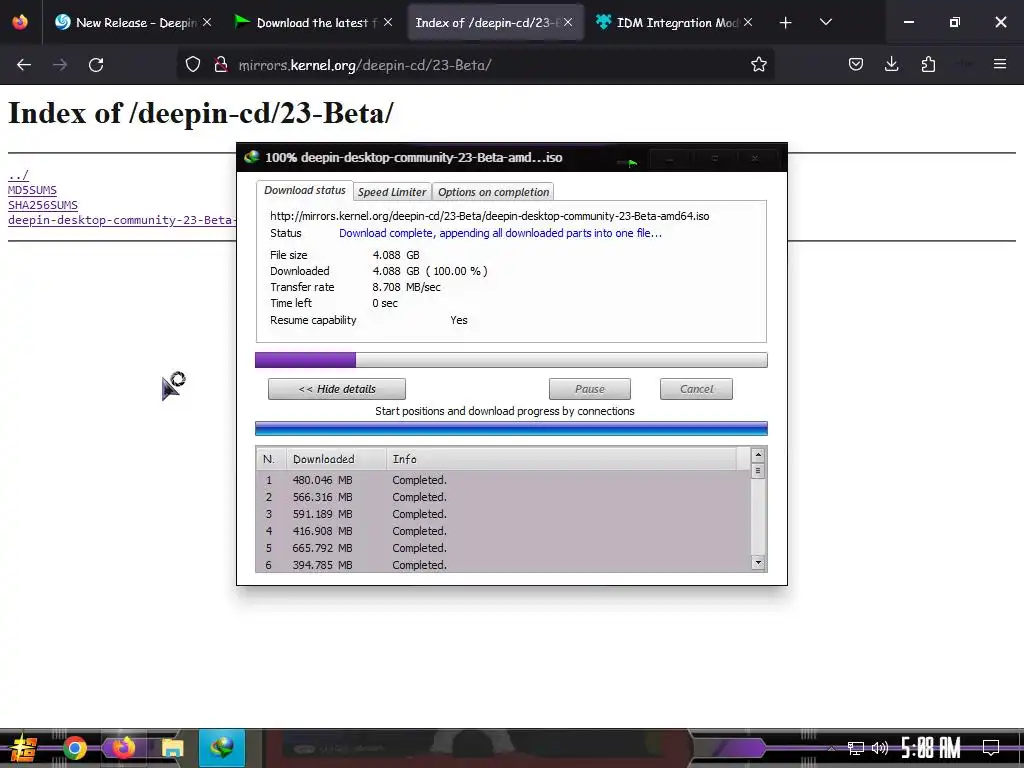The image size is (1024, 768).
Task: Click the IDM dialog title bar icon
Action: (251, 157)
